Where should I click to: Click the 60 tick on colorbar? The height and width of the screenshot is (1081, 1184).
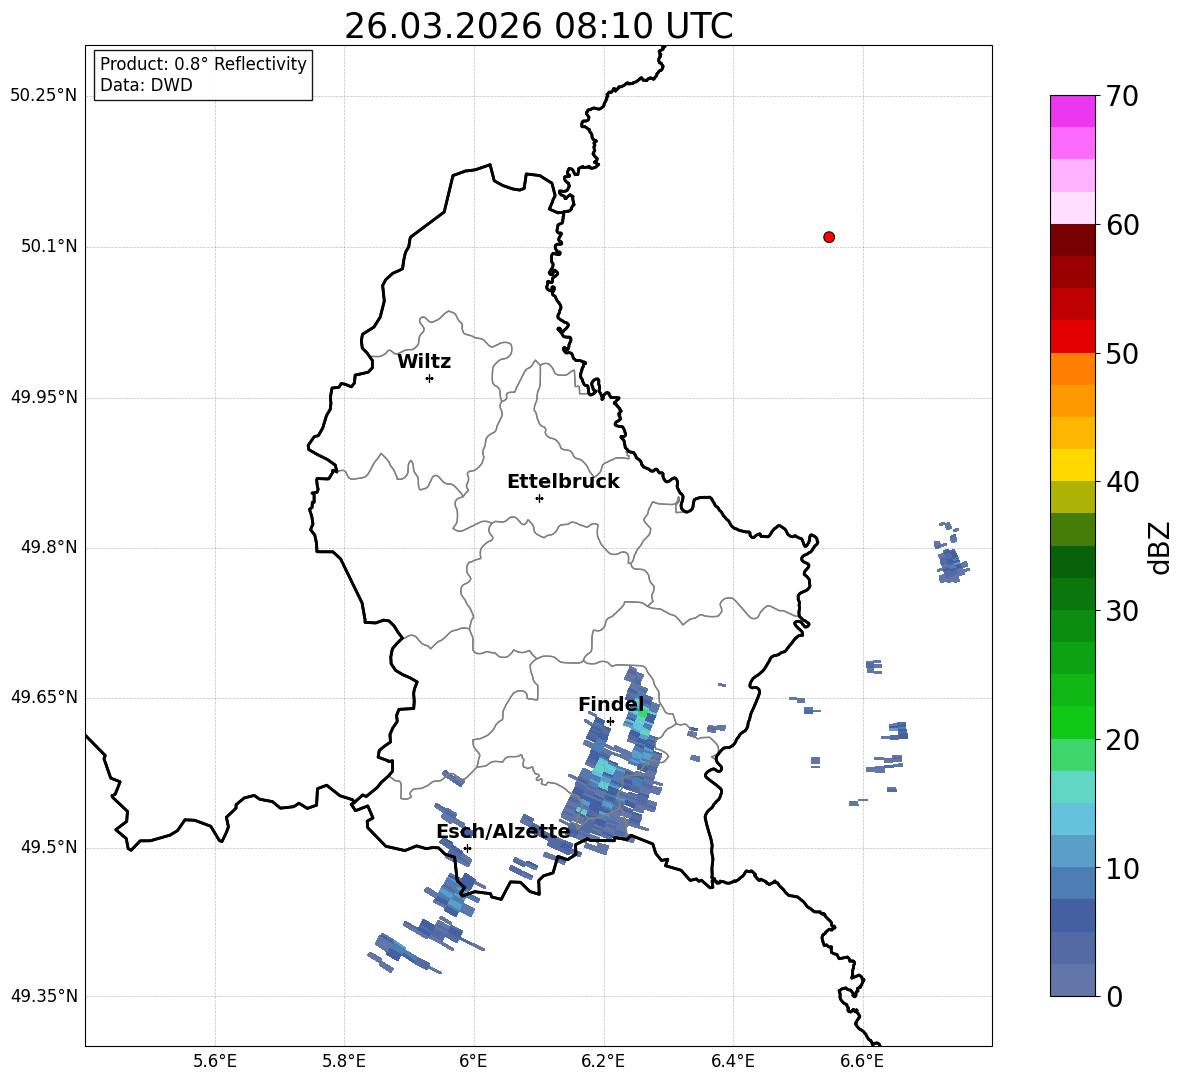(1121, 225)
